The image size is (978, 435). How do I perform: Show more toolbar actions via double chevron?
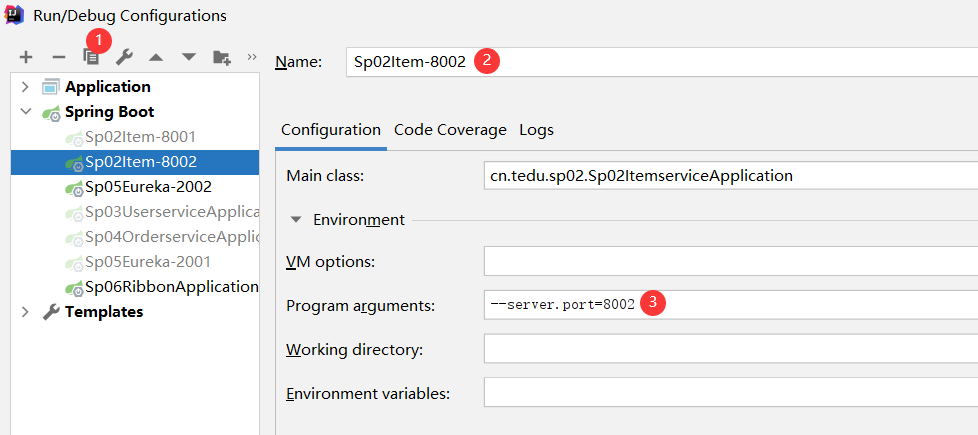pyautogui.click(x=252, y=56)
